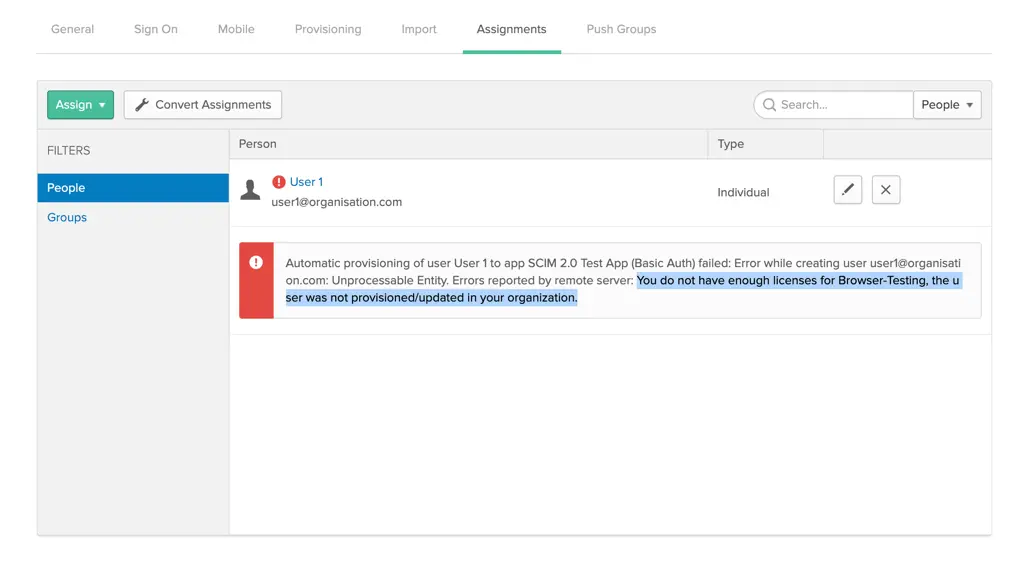The height and width of the screenshot is (563, 1020).
Task: Filter assignments by Groups
Action: pos(67,217)
